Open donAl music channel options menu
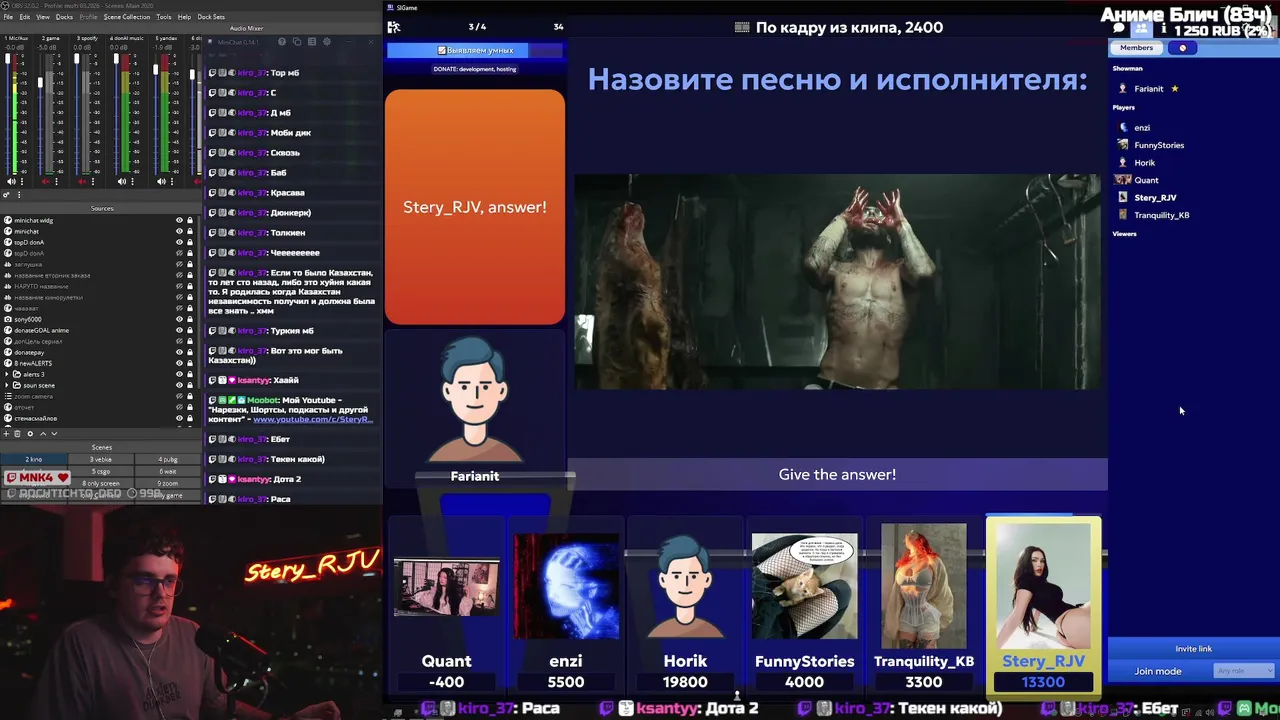Image resolution: width=1280 pixels, height=720 pixels. [132, 181]
